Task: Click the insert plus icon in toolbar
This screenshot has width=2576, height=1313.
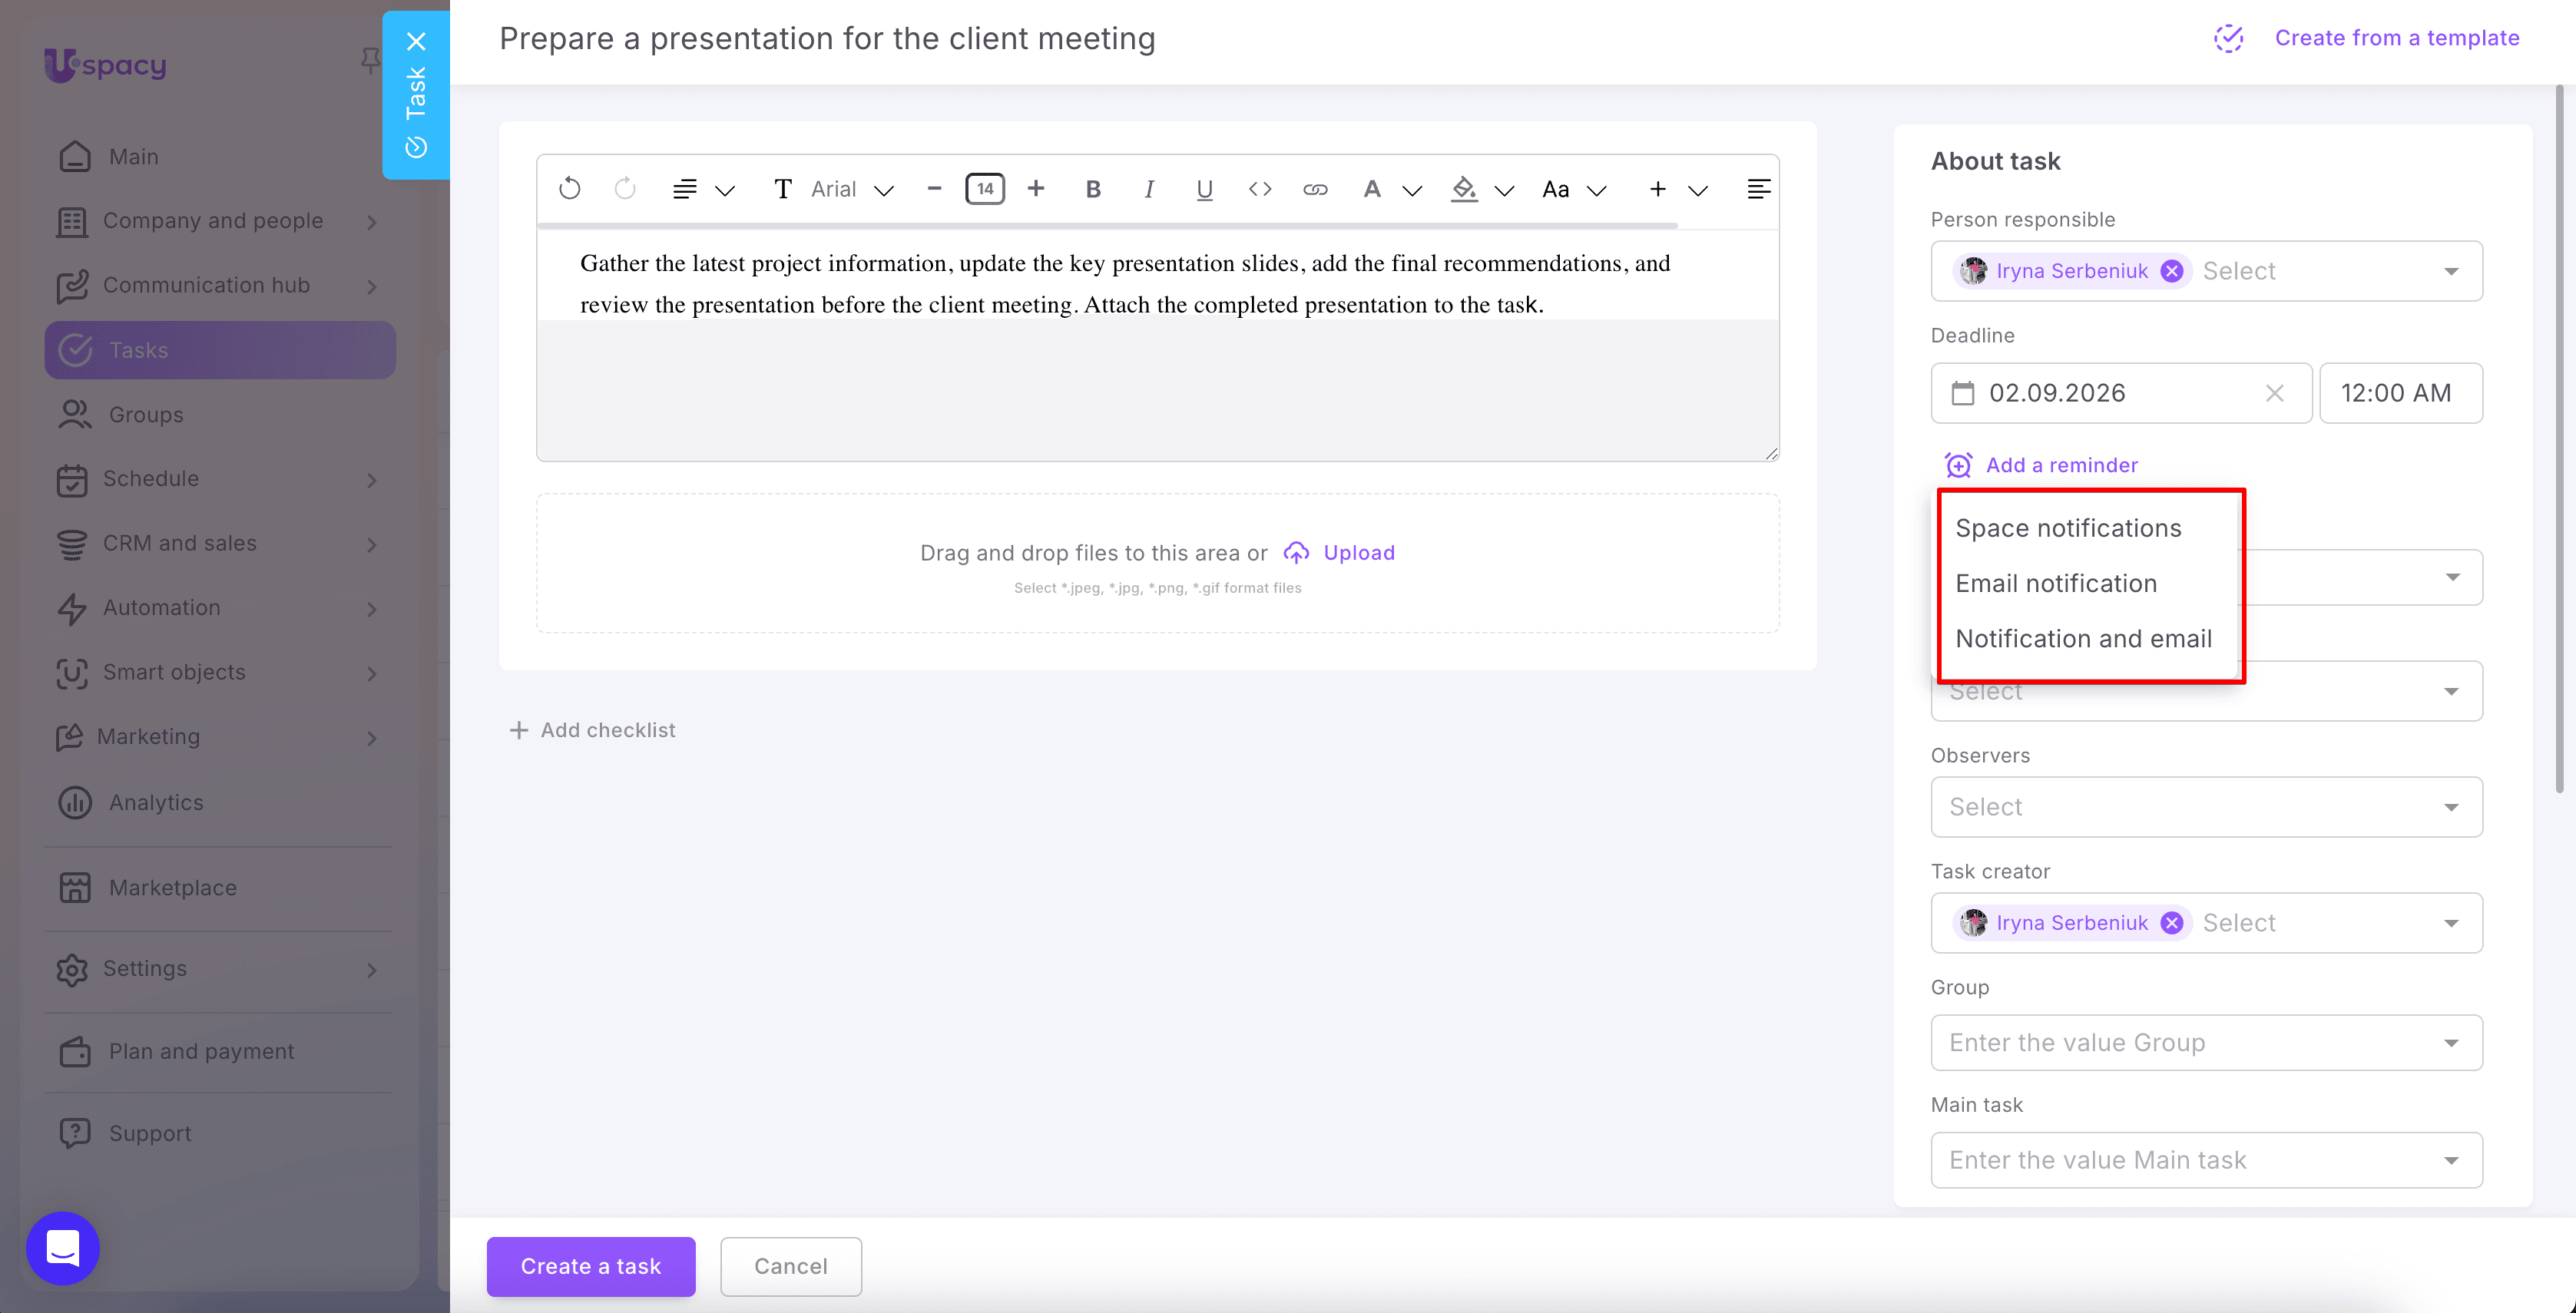Action: tap(1657, 189)
